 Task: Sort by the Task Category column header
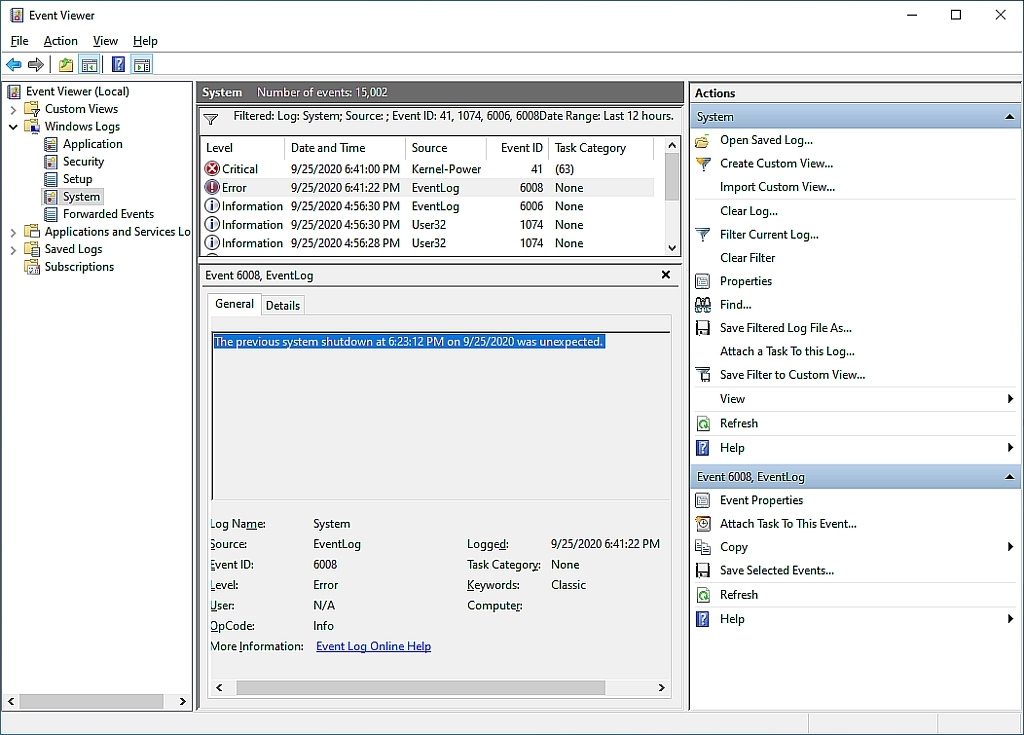click(x=601, y=148)
